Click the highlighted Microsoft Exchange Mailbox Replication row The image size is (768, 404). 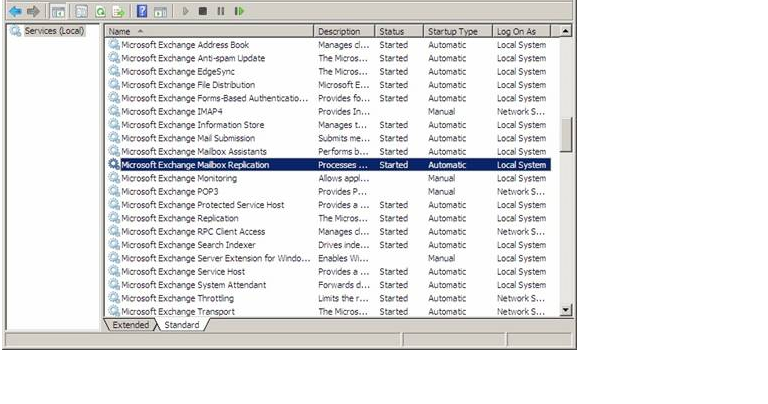(x=328, y=165)
